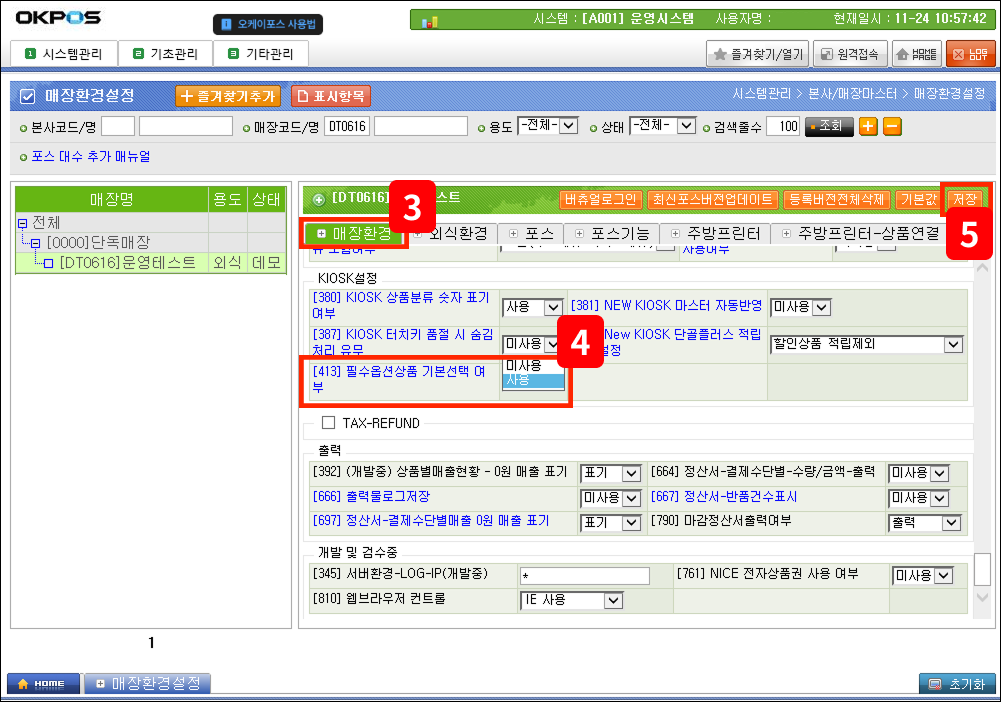Click the orange plus icon beside 조회
Screen dimensions: 1001x702
pos(868,126)
